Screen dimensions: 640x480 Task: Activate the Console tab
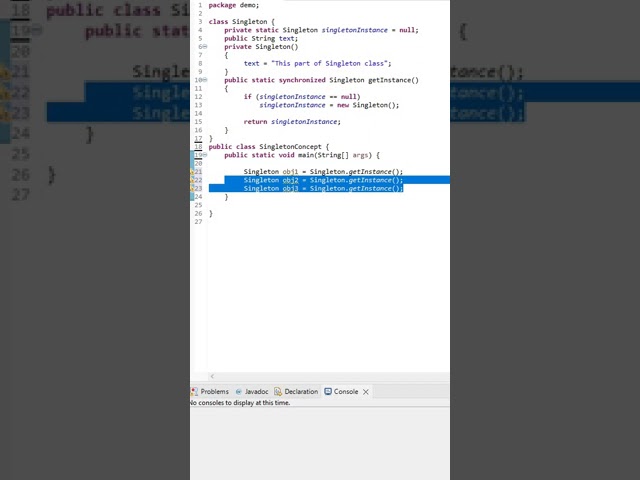tap(342, 391)
